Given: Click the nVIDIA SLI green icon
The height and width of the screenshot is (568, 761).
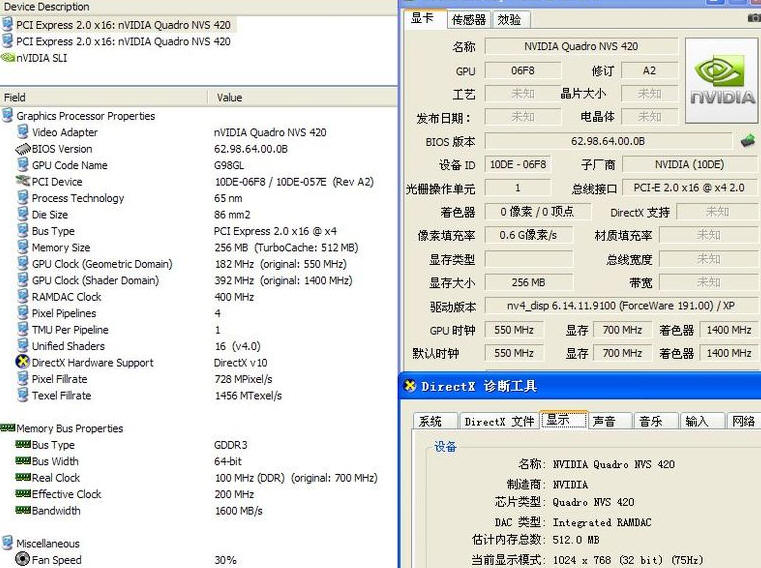Looking at the screenshot, I should point(8,58).
